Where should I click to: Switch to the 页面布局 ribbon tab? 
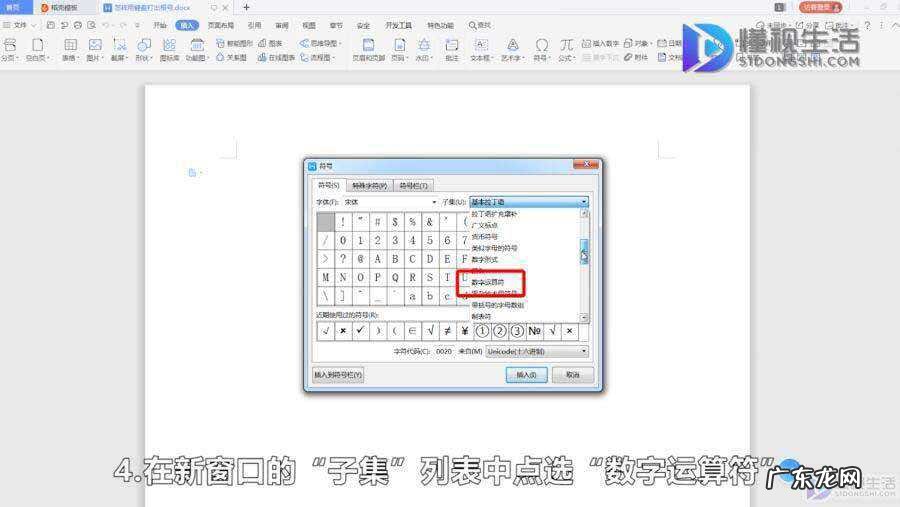pyautogui.click(x=221, y=25)
